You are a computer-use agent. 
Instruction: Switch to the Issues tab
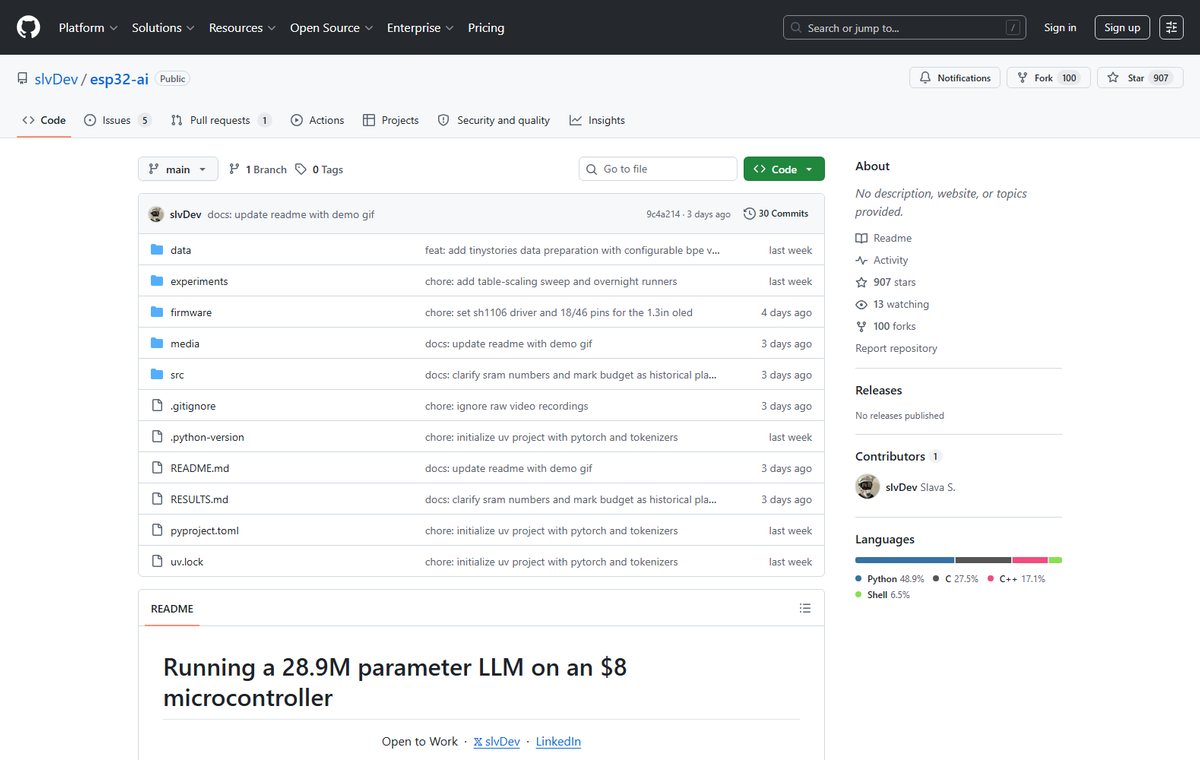pyautogui.click(x=118, y=120)
